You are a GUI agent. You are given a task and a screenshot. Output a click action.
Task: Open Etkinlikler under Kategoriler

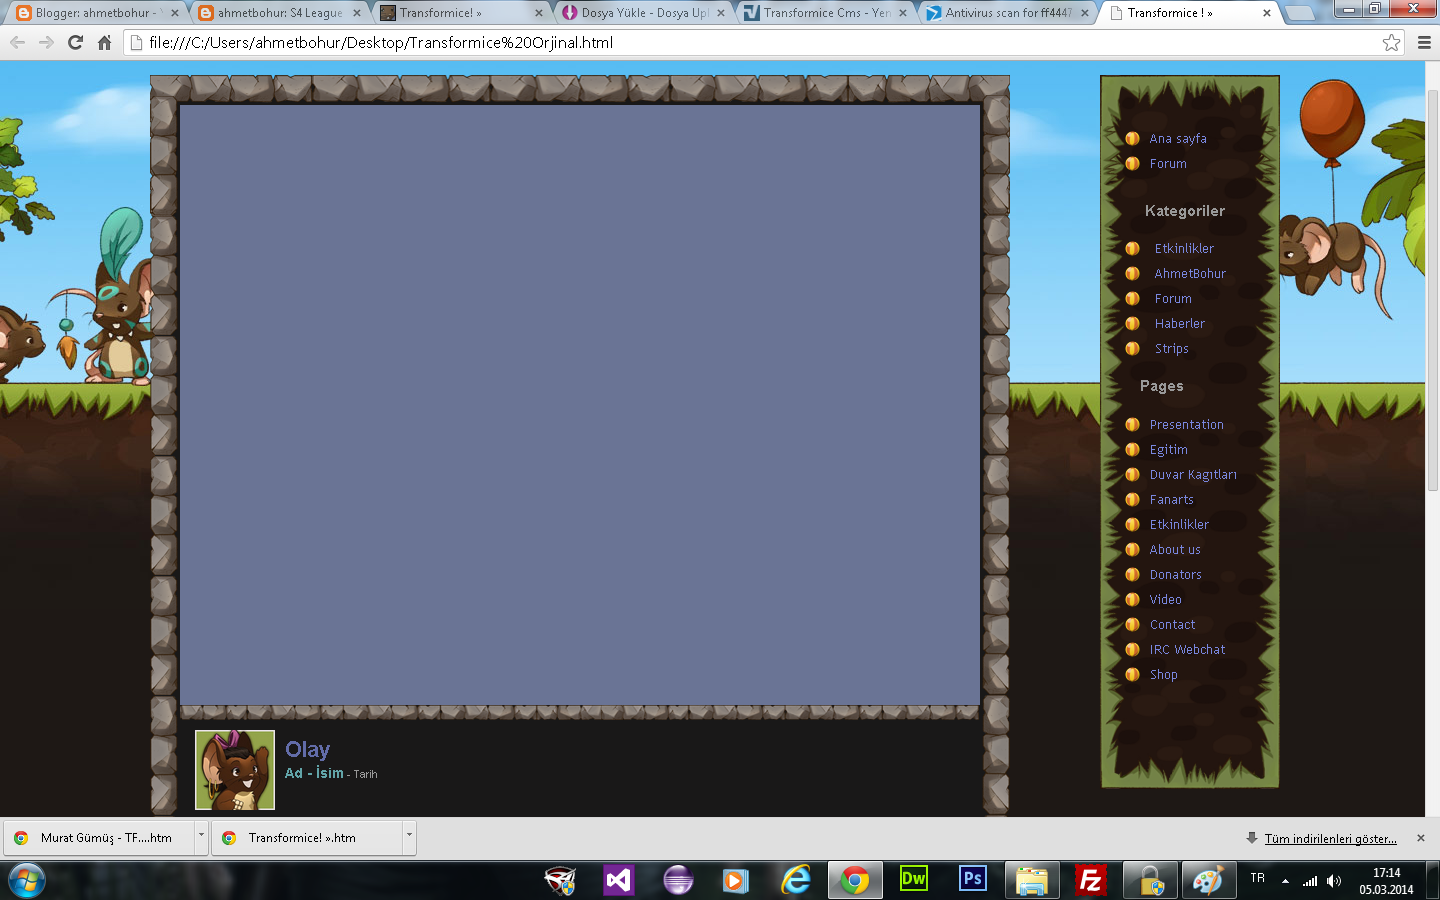[1184, 249]
